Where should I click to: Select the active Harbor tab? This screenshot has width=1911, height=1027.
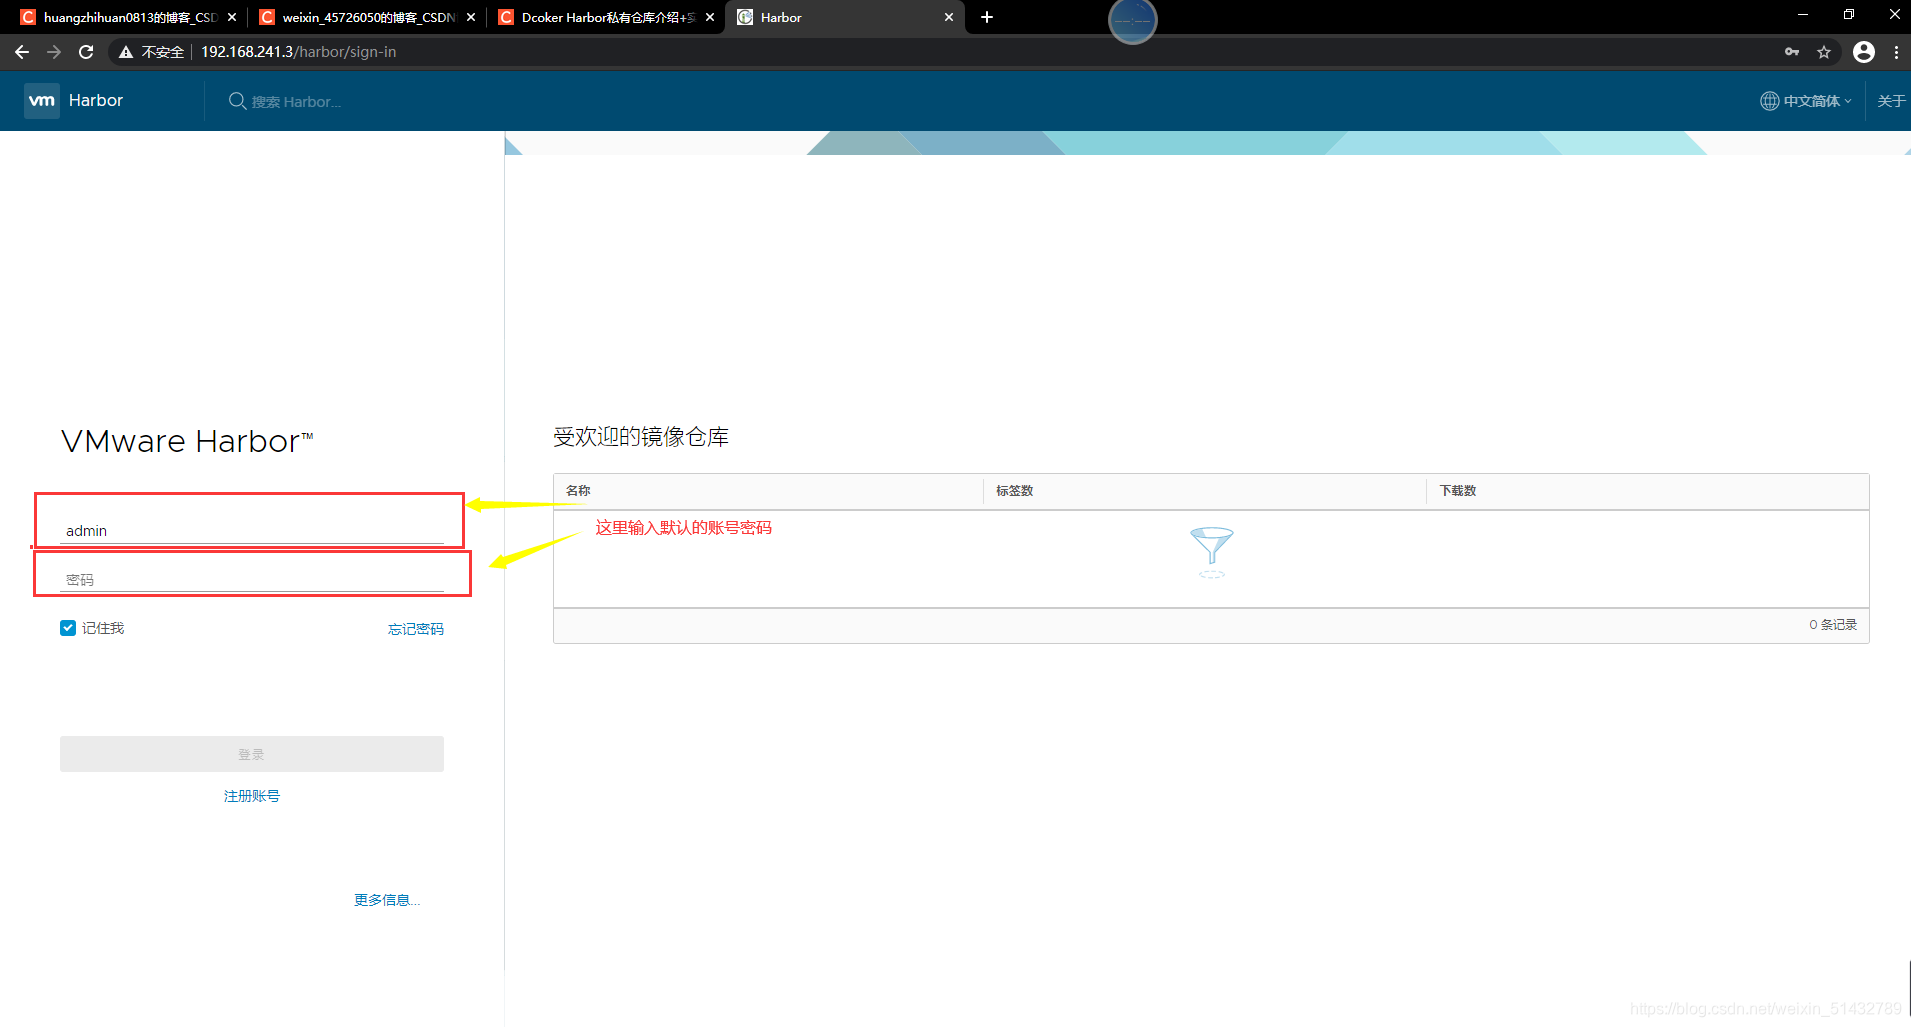[x=844, y=17]
